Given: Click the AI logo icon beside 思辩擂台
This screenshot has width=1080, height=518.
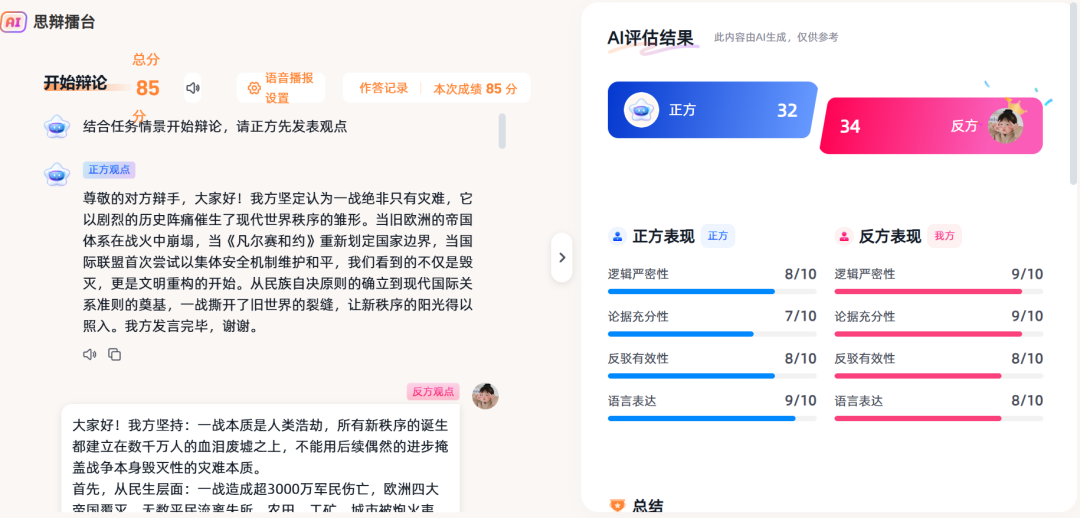Looking at the screenshot, I should pyautogui.click(x=13, y=22).
